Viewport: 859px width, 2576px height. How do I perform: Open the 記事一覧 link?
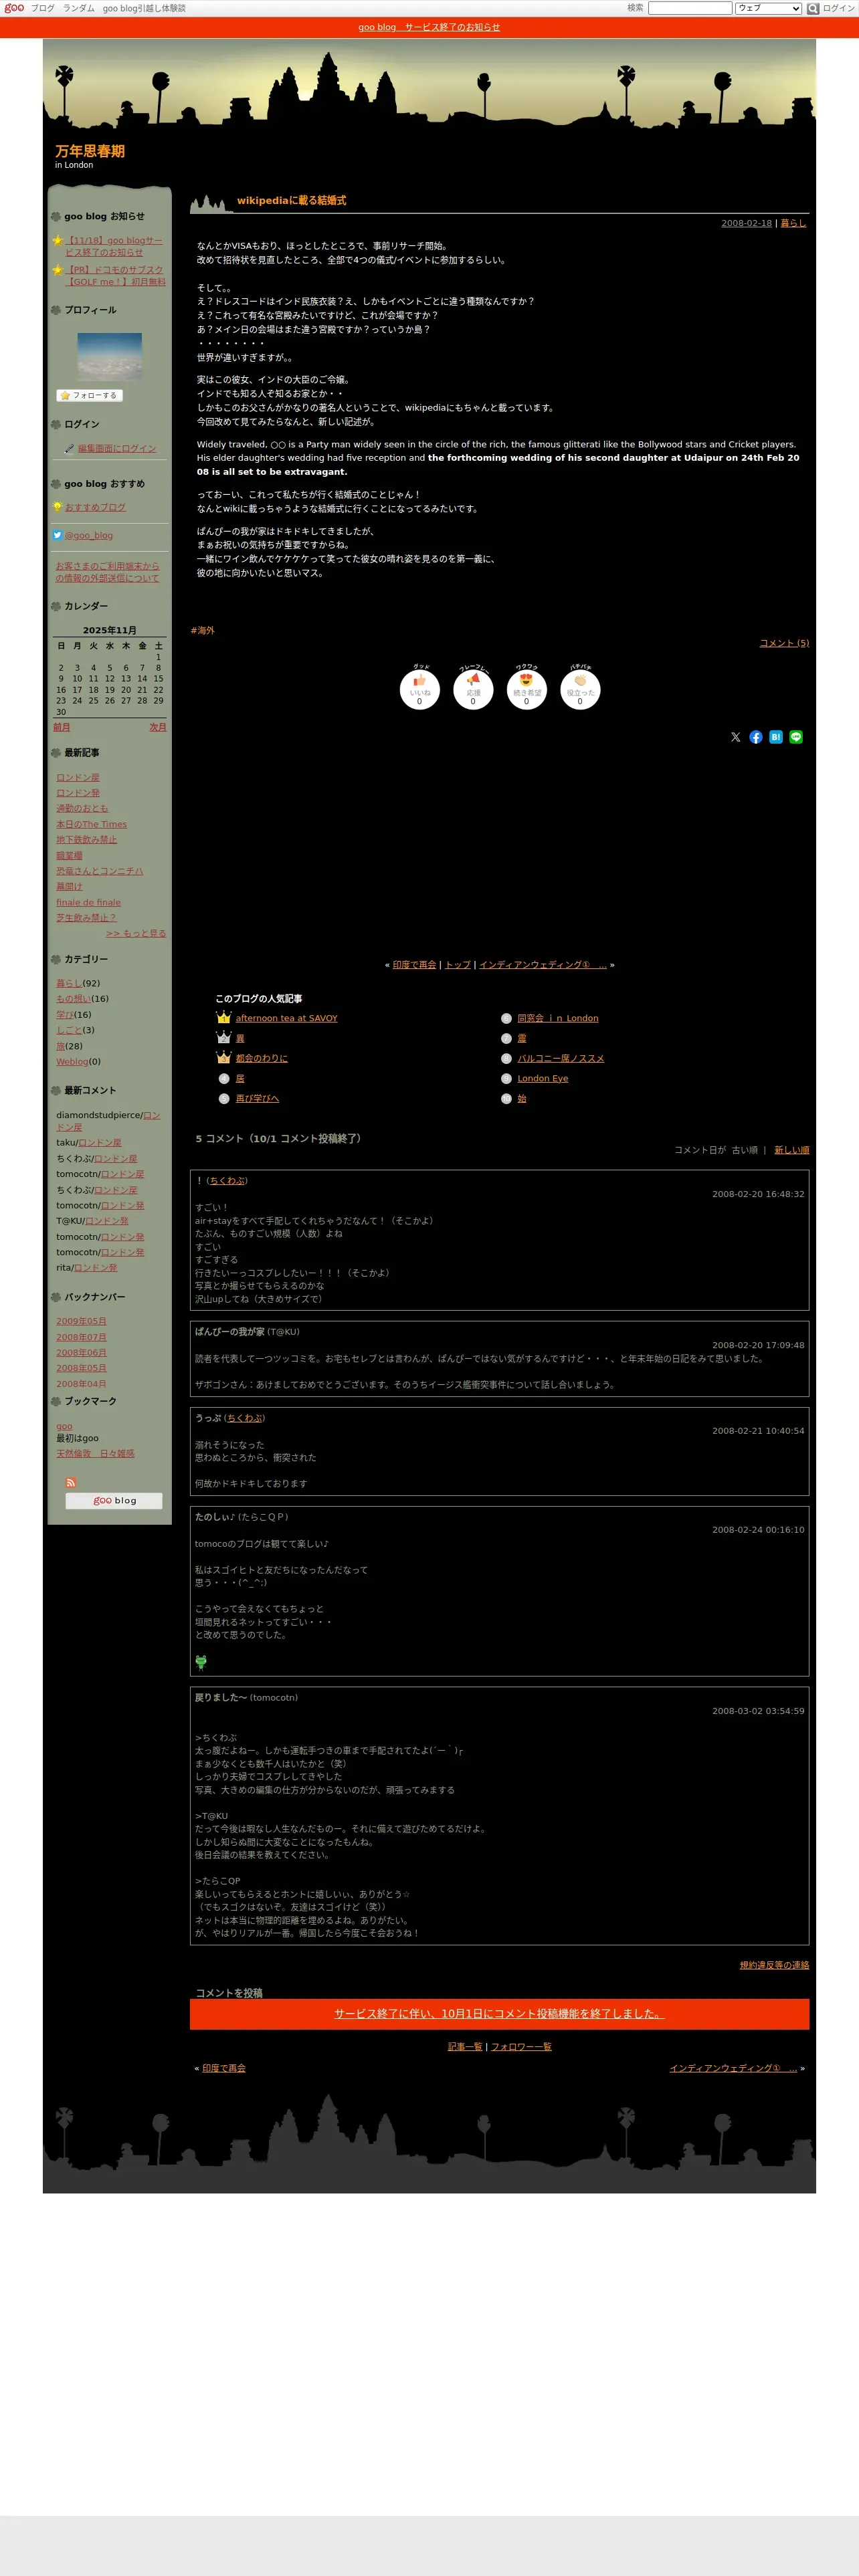(x=465, y=2046)
